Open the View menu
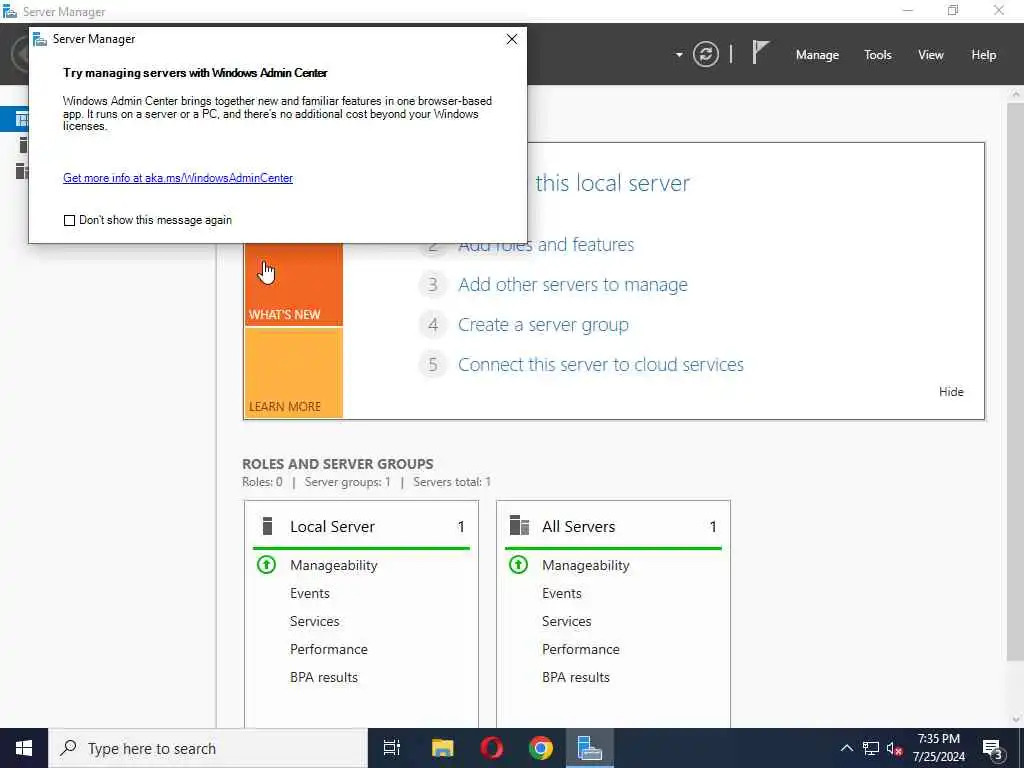Image resolution: width=1024 pixels, height=768 pixels. click(931, 55)
